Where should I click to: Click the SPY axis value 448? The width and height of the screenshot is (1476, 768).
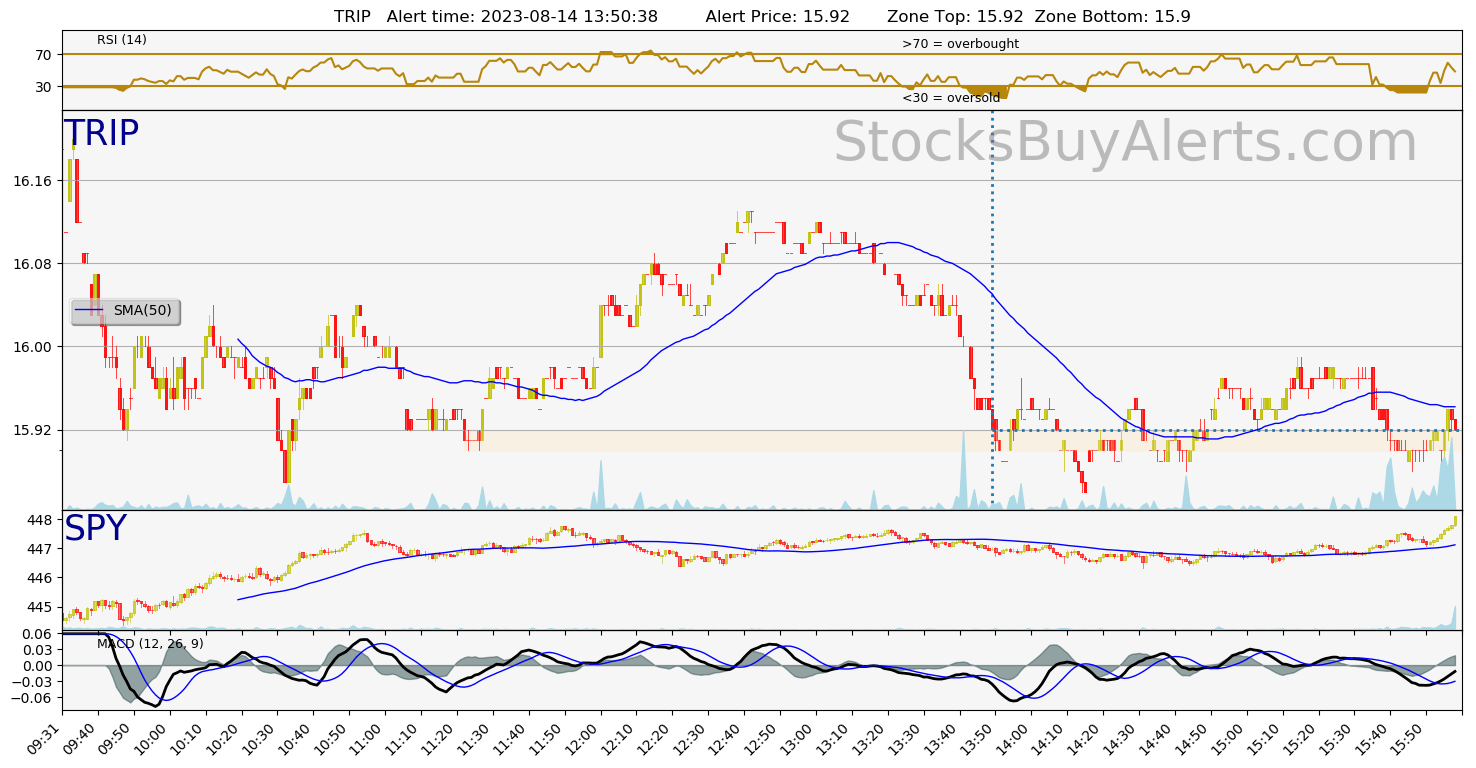click(39, 520)
